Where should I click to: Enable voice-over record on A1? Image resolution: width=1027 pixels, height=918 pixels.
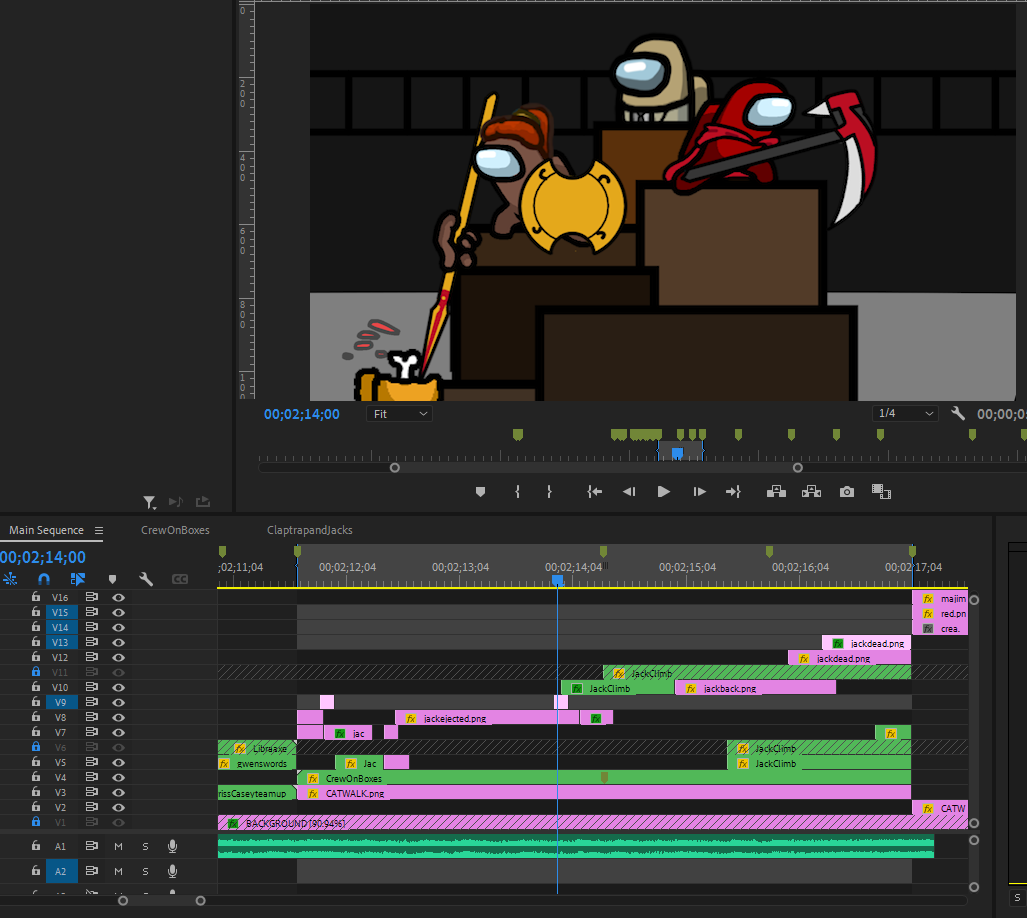pos(172,847)
